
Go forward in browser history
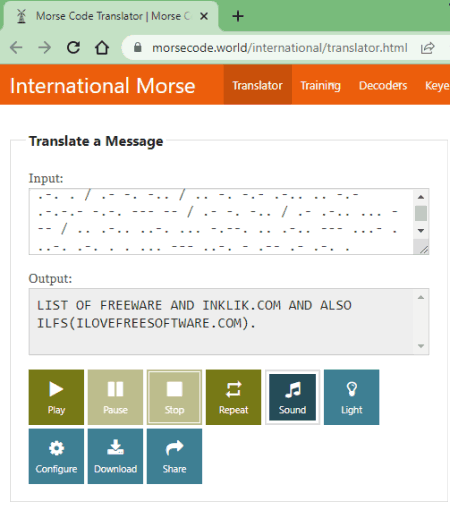[x=44, y=48]
